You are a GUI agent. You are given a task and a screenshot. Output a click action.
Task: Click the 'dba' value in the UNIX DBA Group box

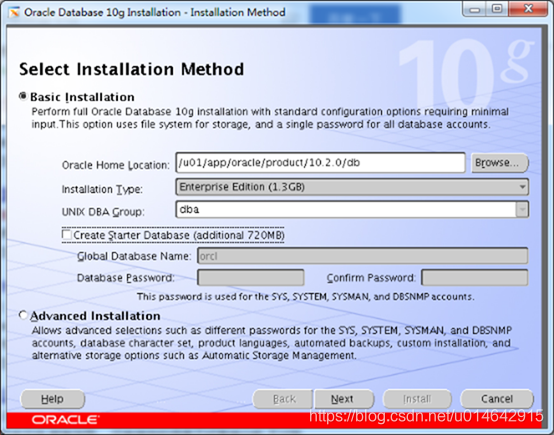[x=189, y=210]
